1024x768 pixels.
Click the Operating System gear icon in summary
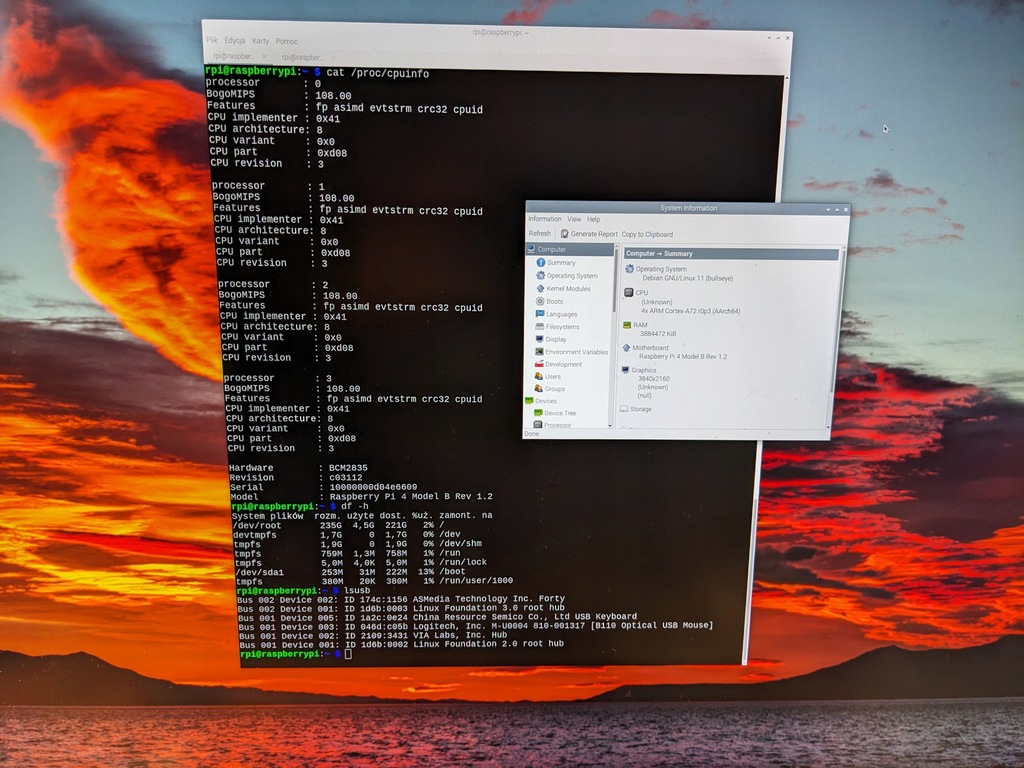point(629,268)
